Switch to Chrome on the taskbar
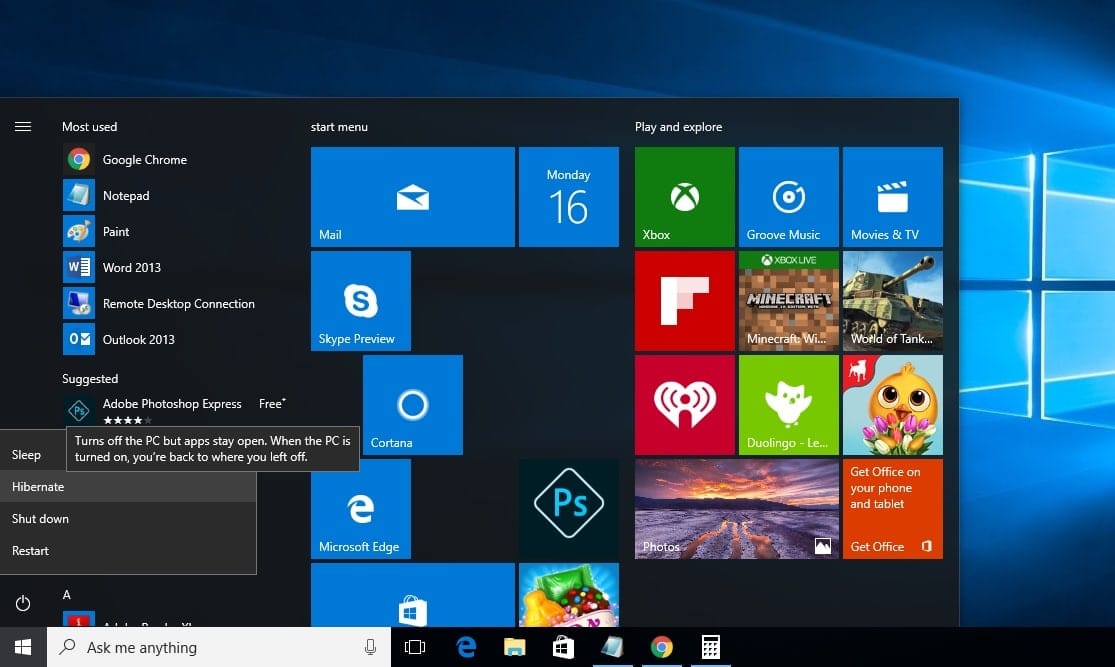The height and width of the screenshot is (667, 1115). click(x=661, y=647)
